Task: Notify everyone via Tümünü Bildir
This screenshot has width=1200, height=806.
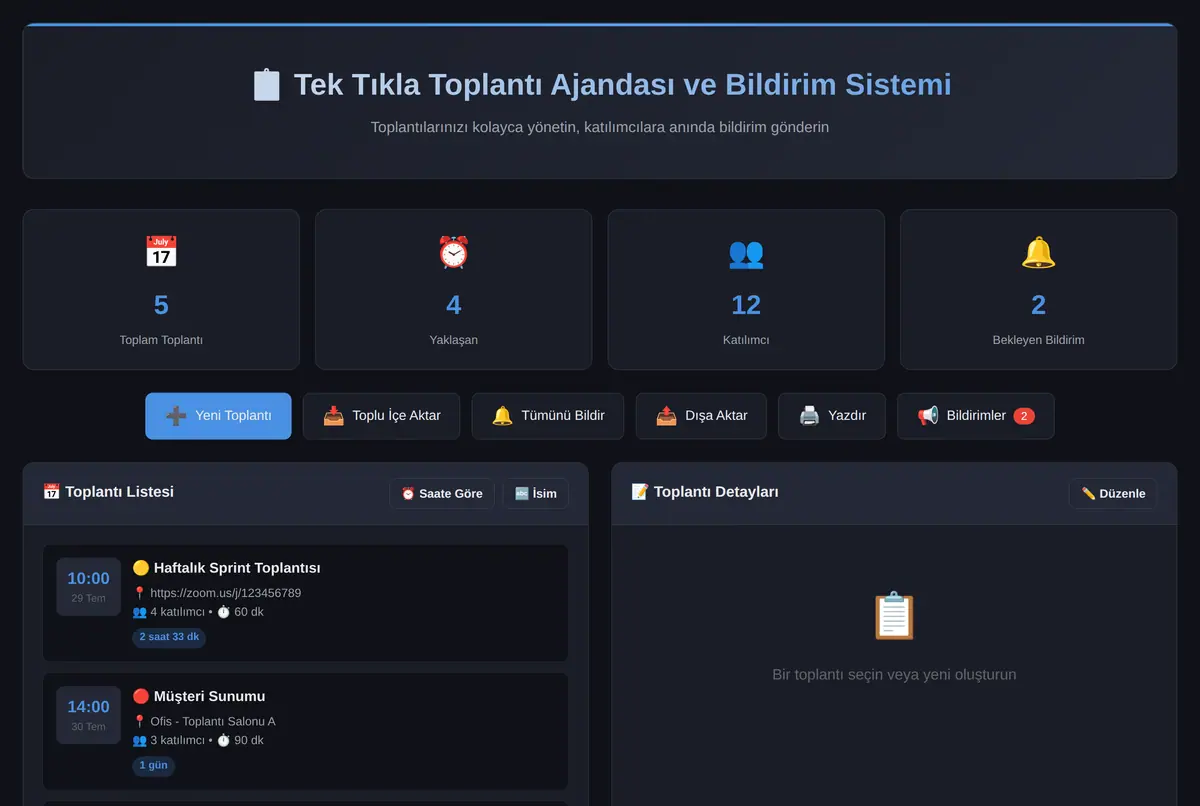Action: tap(548, 416)
